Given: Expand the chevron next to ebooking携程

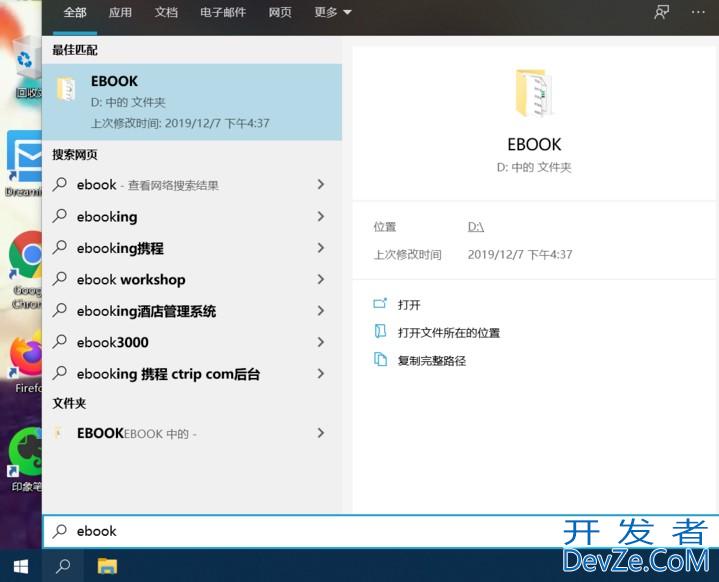Looking at the screenshot, I should click(321, 248).
